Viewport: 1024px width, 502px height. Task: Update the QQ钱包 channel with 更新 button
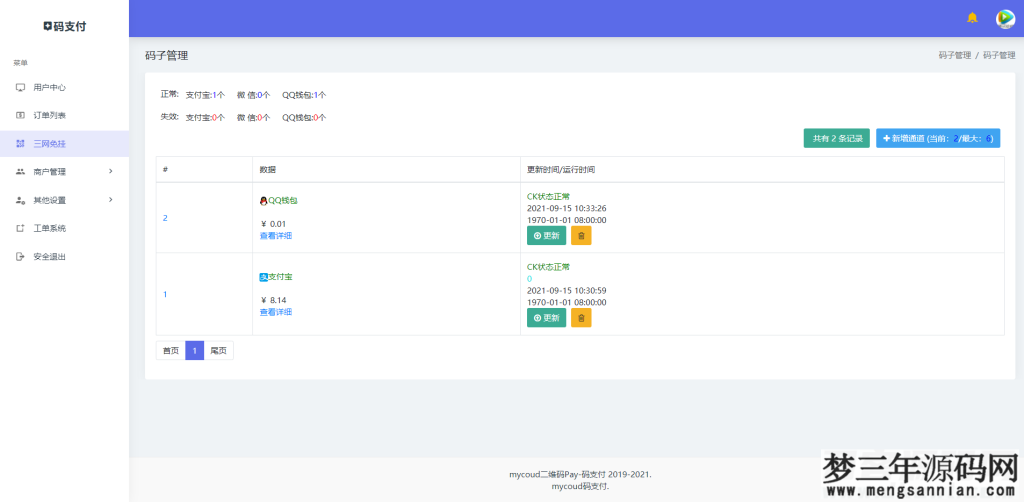546,235
